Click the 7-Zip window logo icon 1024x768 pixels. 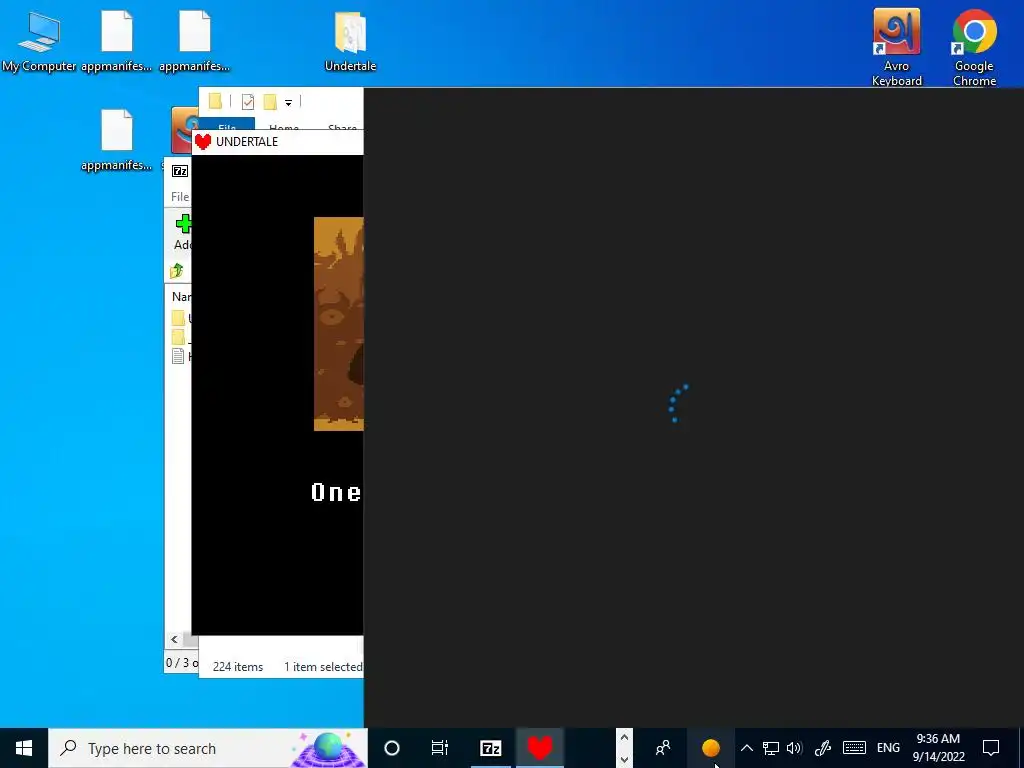(180, 171)
